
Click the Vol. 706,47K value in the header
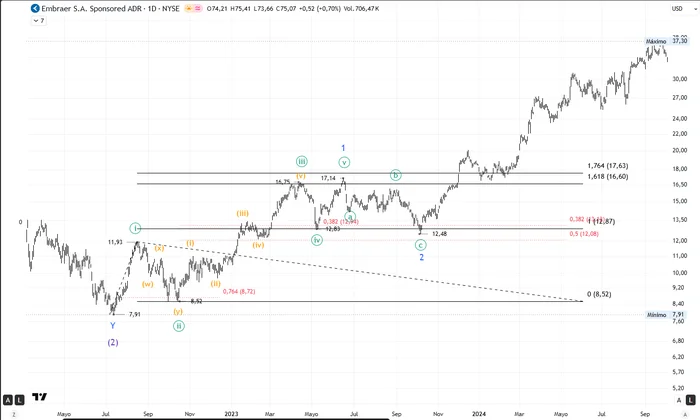(361, 8)
